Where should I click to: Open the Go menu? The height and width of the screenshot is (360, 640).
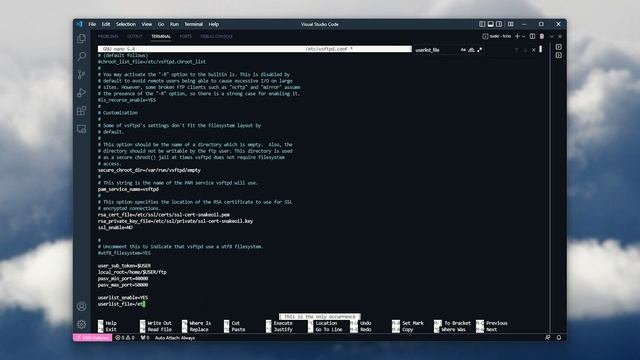pos(161,24)
